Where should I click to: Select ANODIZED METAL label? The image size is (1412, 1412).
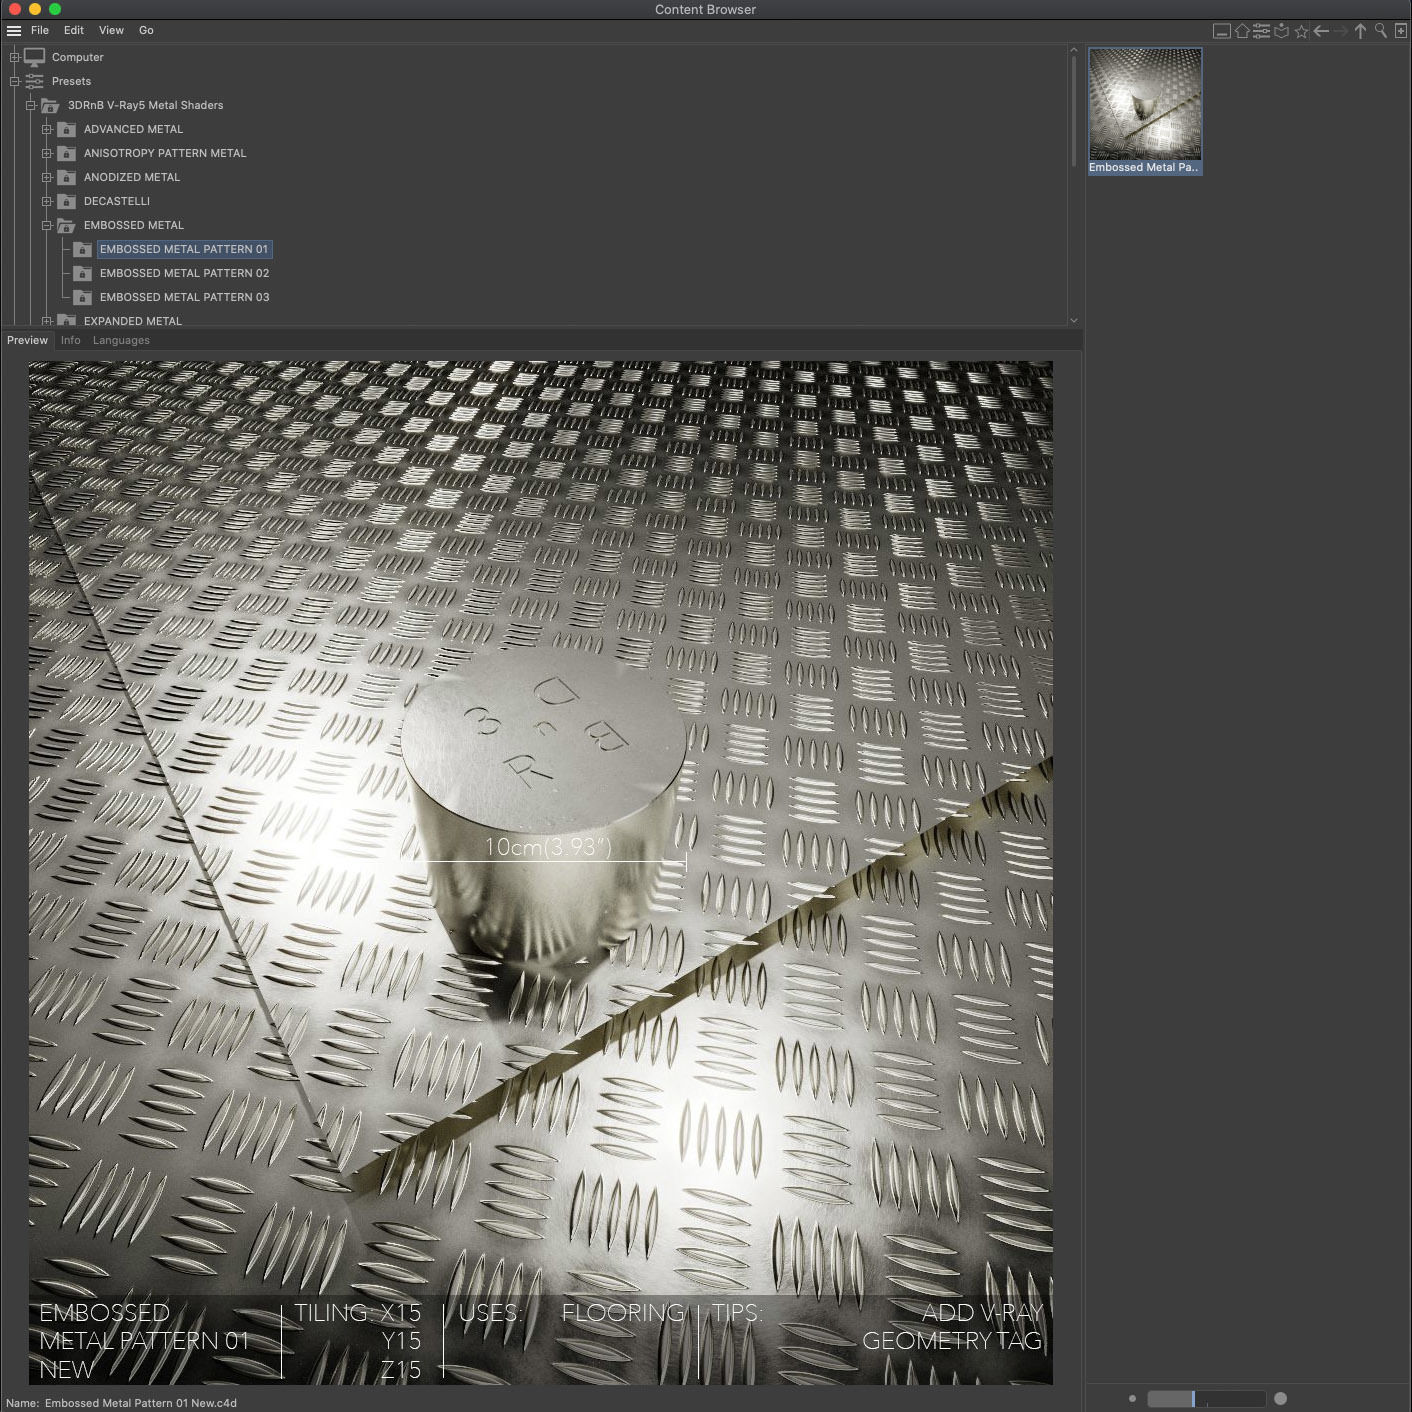(x=132, y=177)
